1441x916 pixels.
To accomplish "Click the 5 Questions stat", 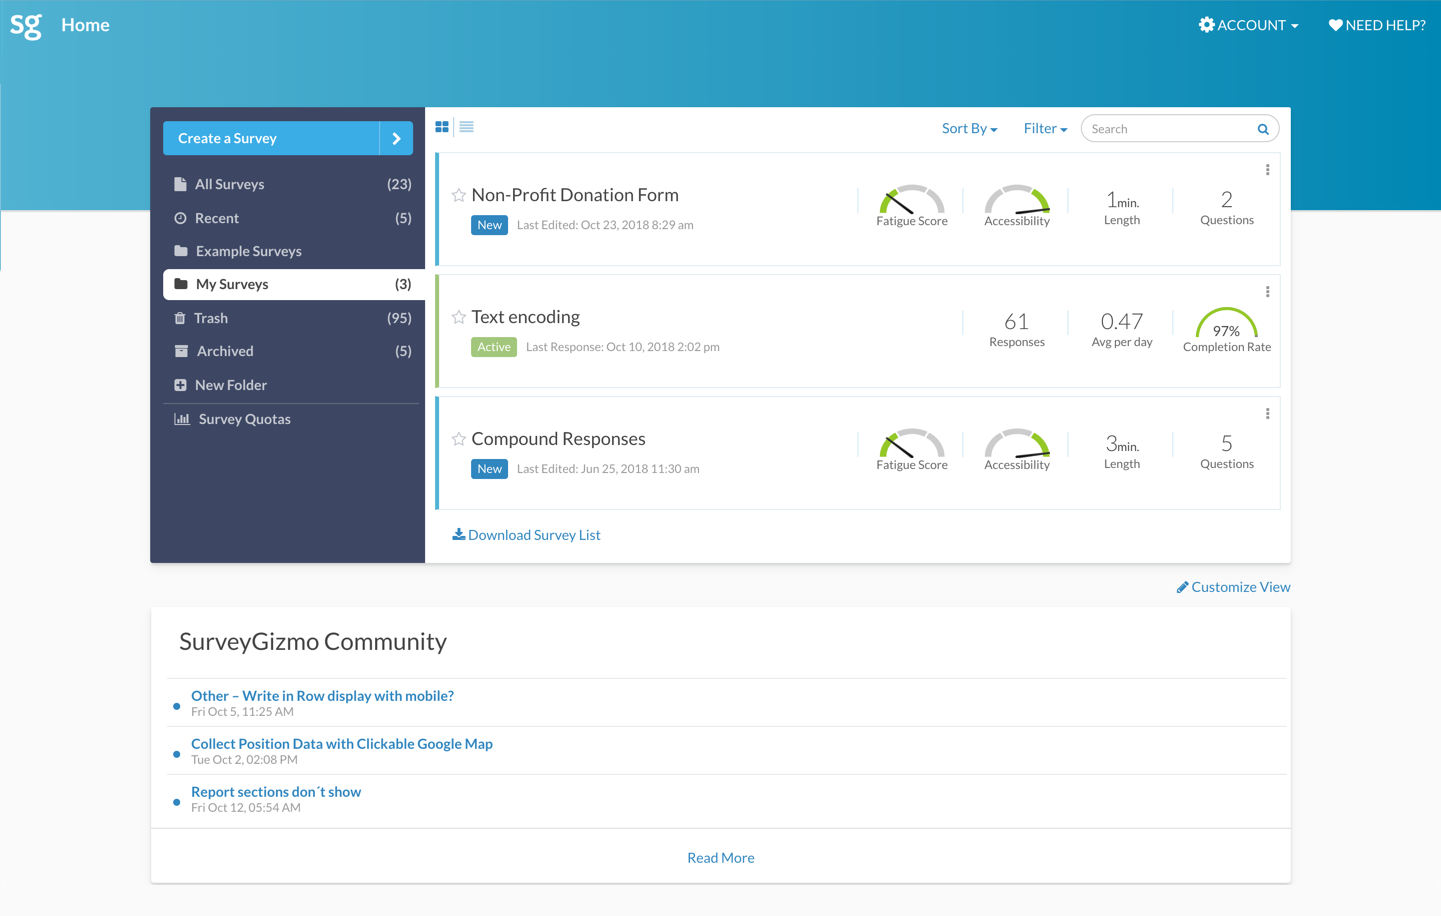I will 1227,451.
